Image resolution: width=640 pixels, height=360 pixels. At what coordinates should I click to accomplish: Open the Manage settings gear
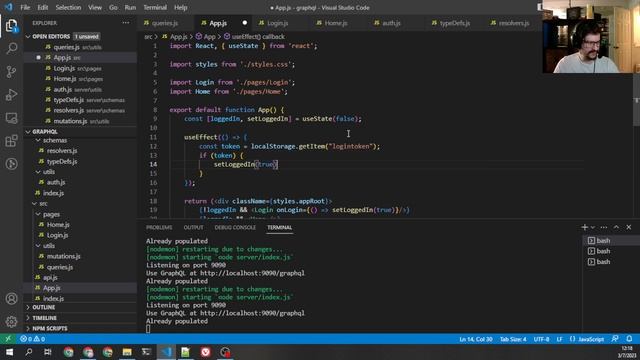(x=11, y=322)
